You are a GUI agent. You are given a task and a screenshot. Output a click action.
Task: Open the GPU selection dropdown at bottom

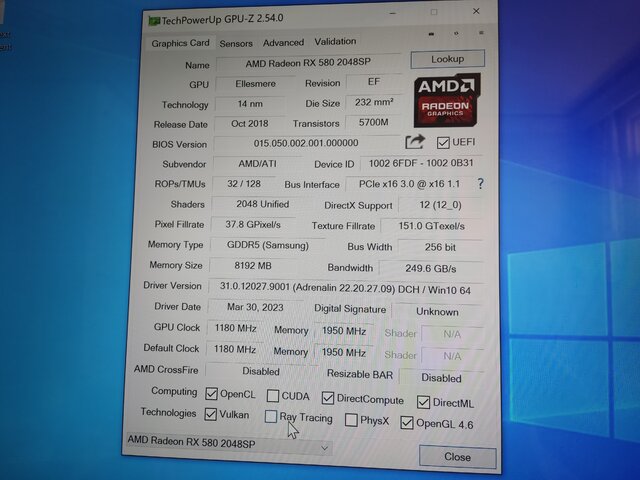tap(229, 444)
